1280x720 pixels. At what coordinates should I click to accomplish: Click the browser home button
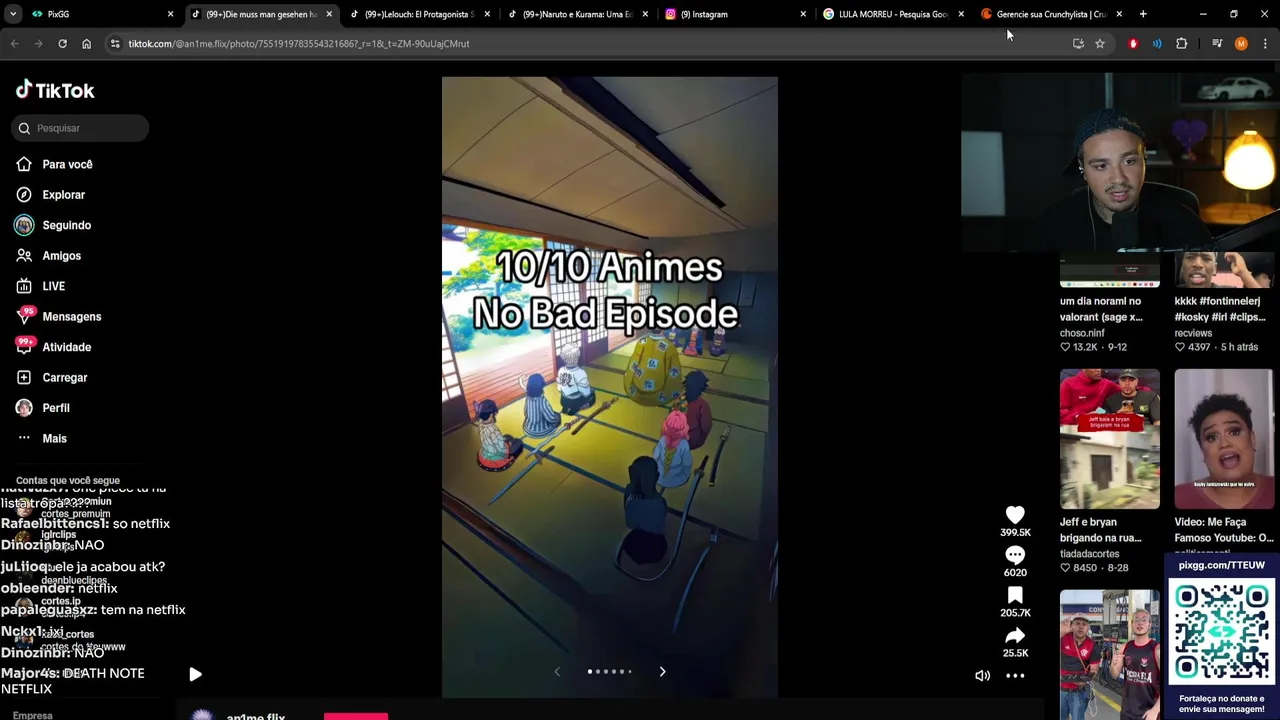[x=86, y=44]
